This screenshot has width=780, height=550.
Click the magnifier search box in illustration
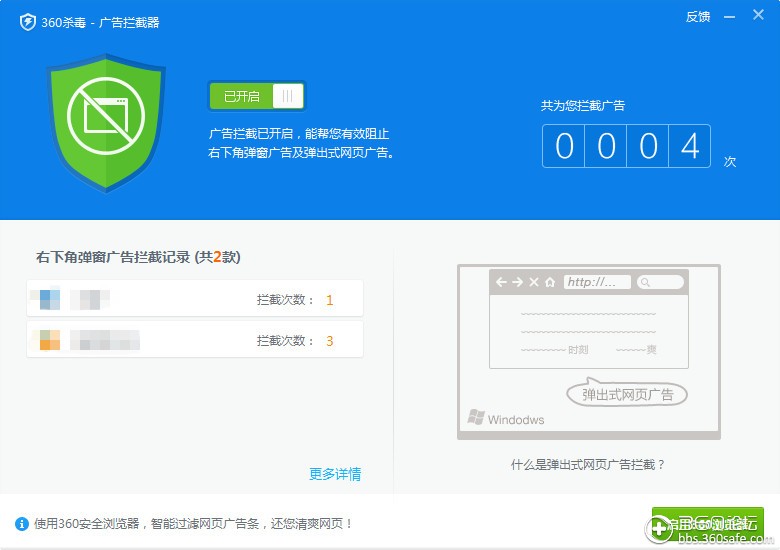[x=660, y=283]
